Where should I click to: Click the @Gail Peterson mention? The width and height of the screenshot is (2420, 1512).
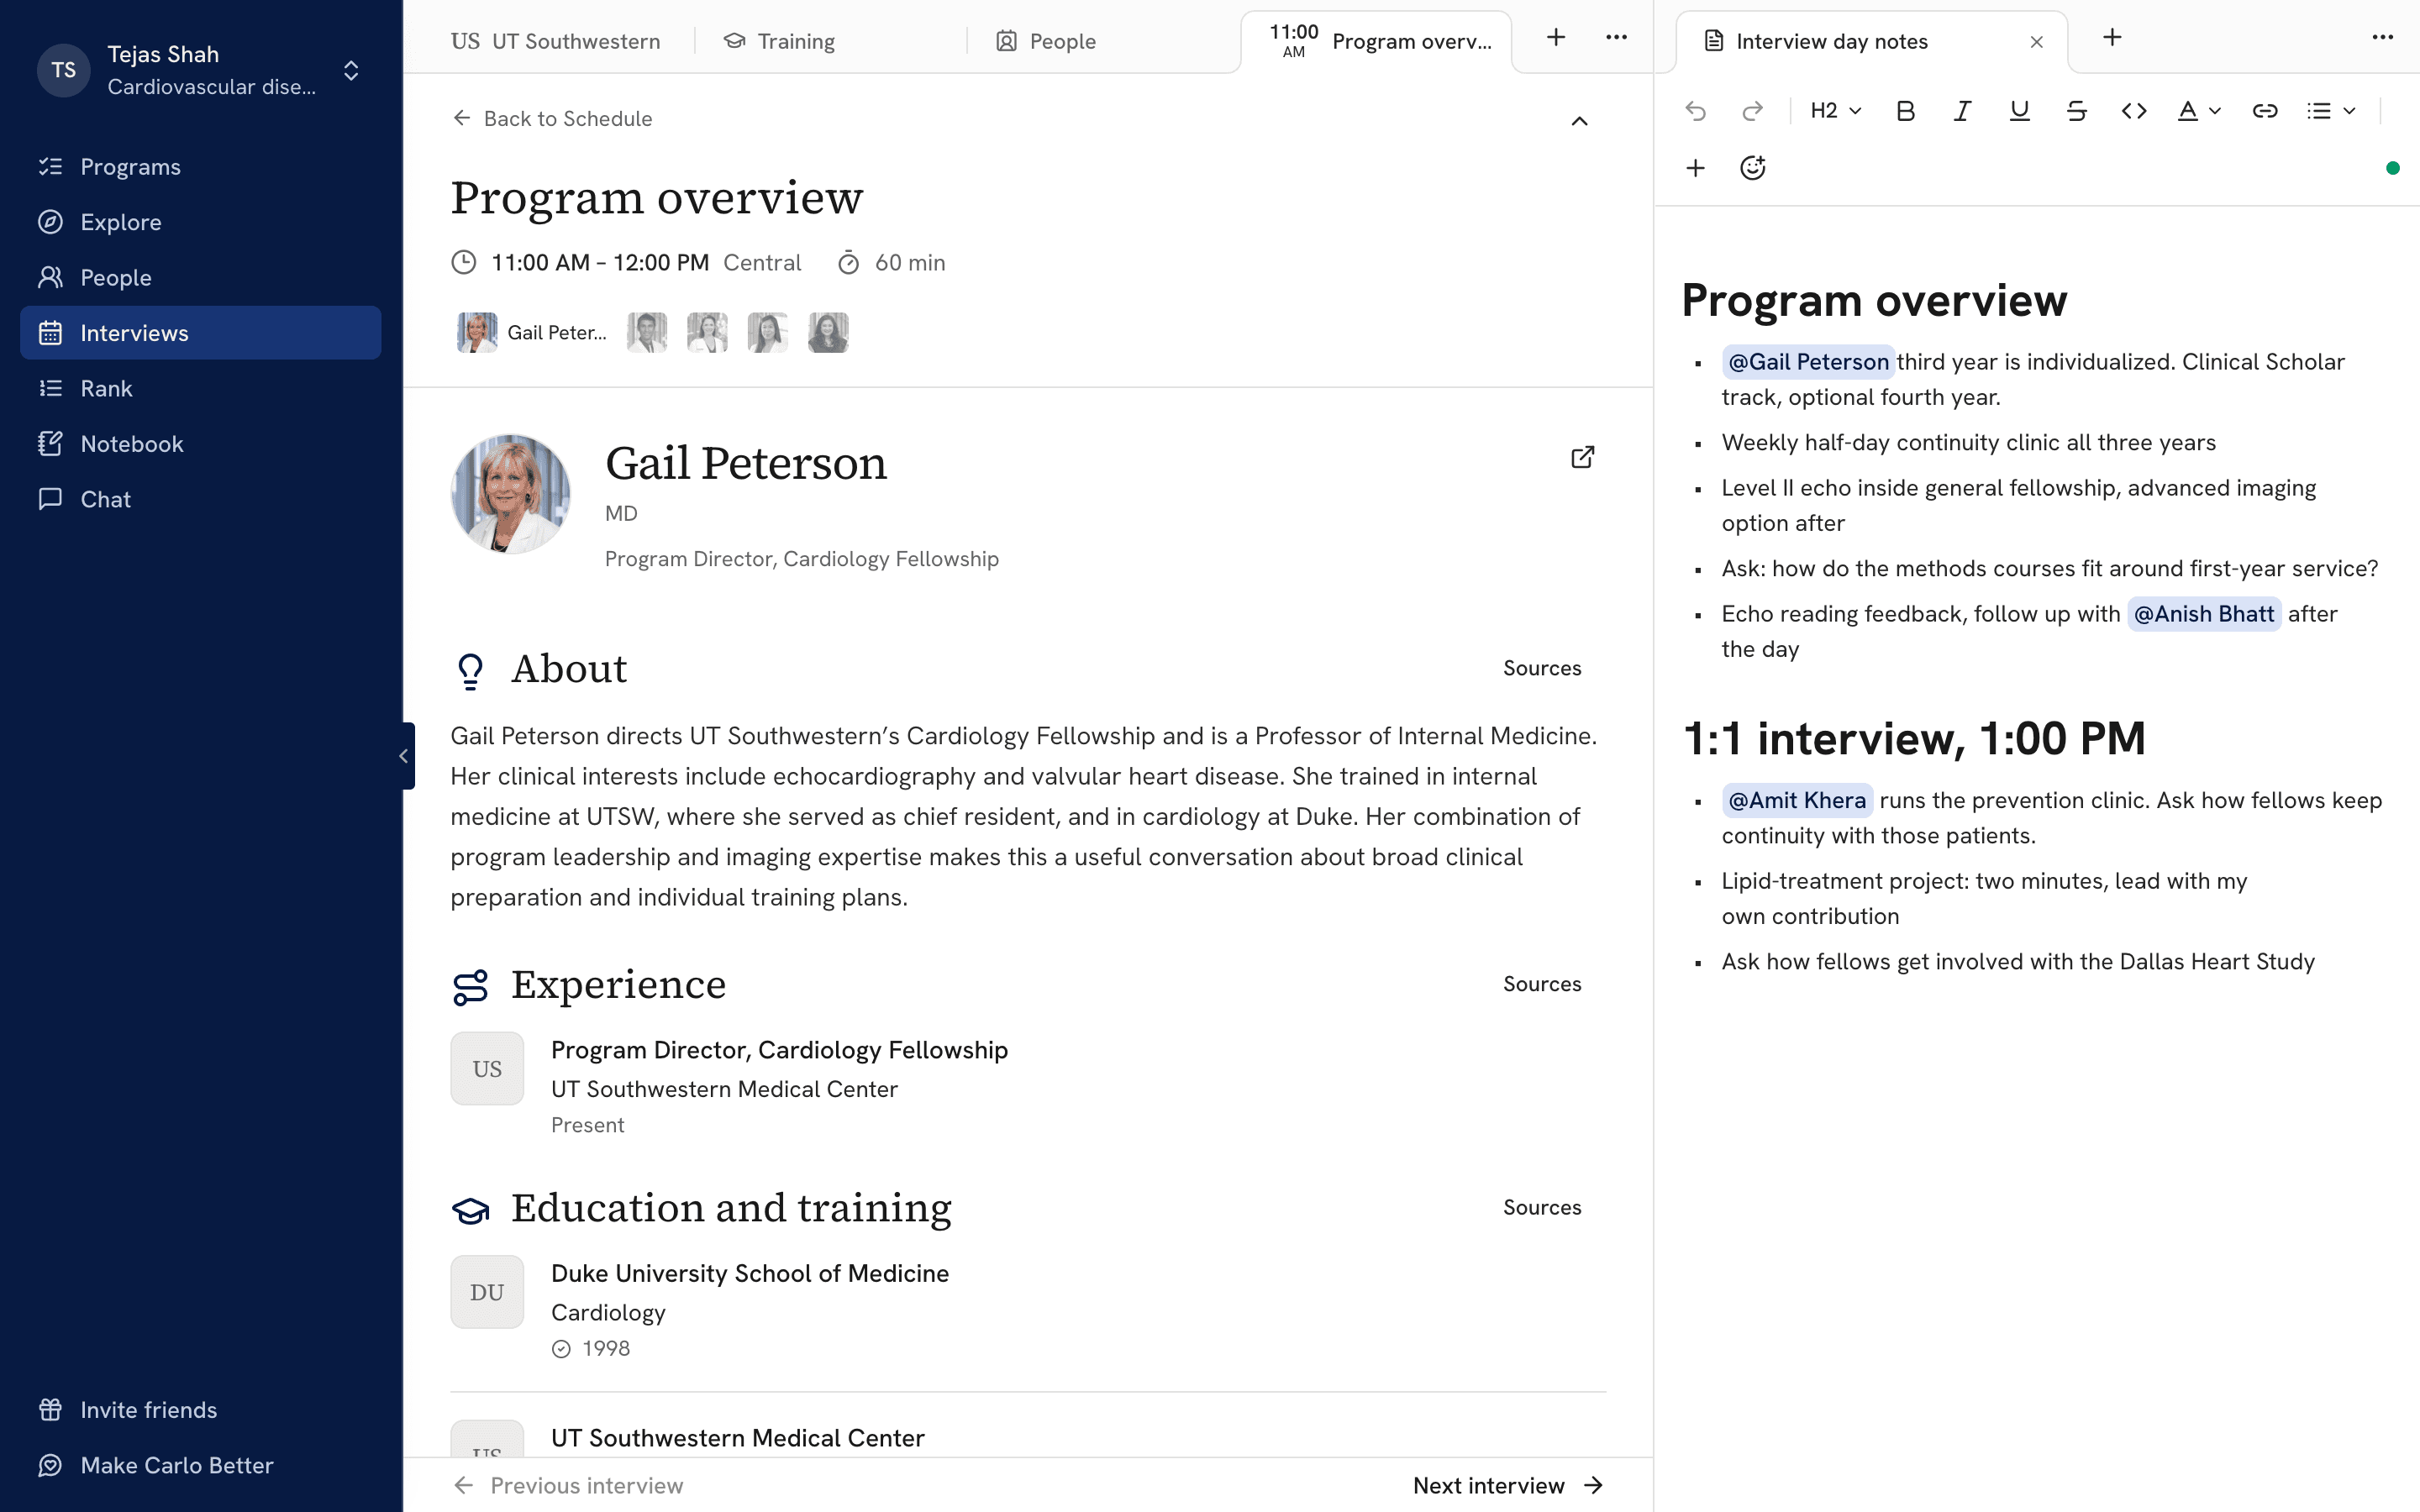1808,362
